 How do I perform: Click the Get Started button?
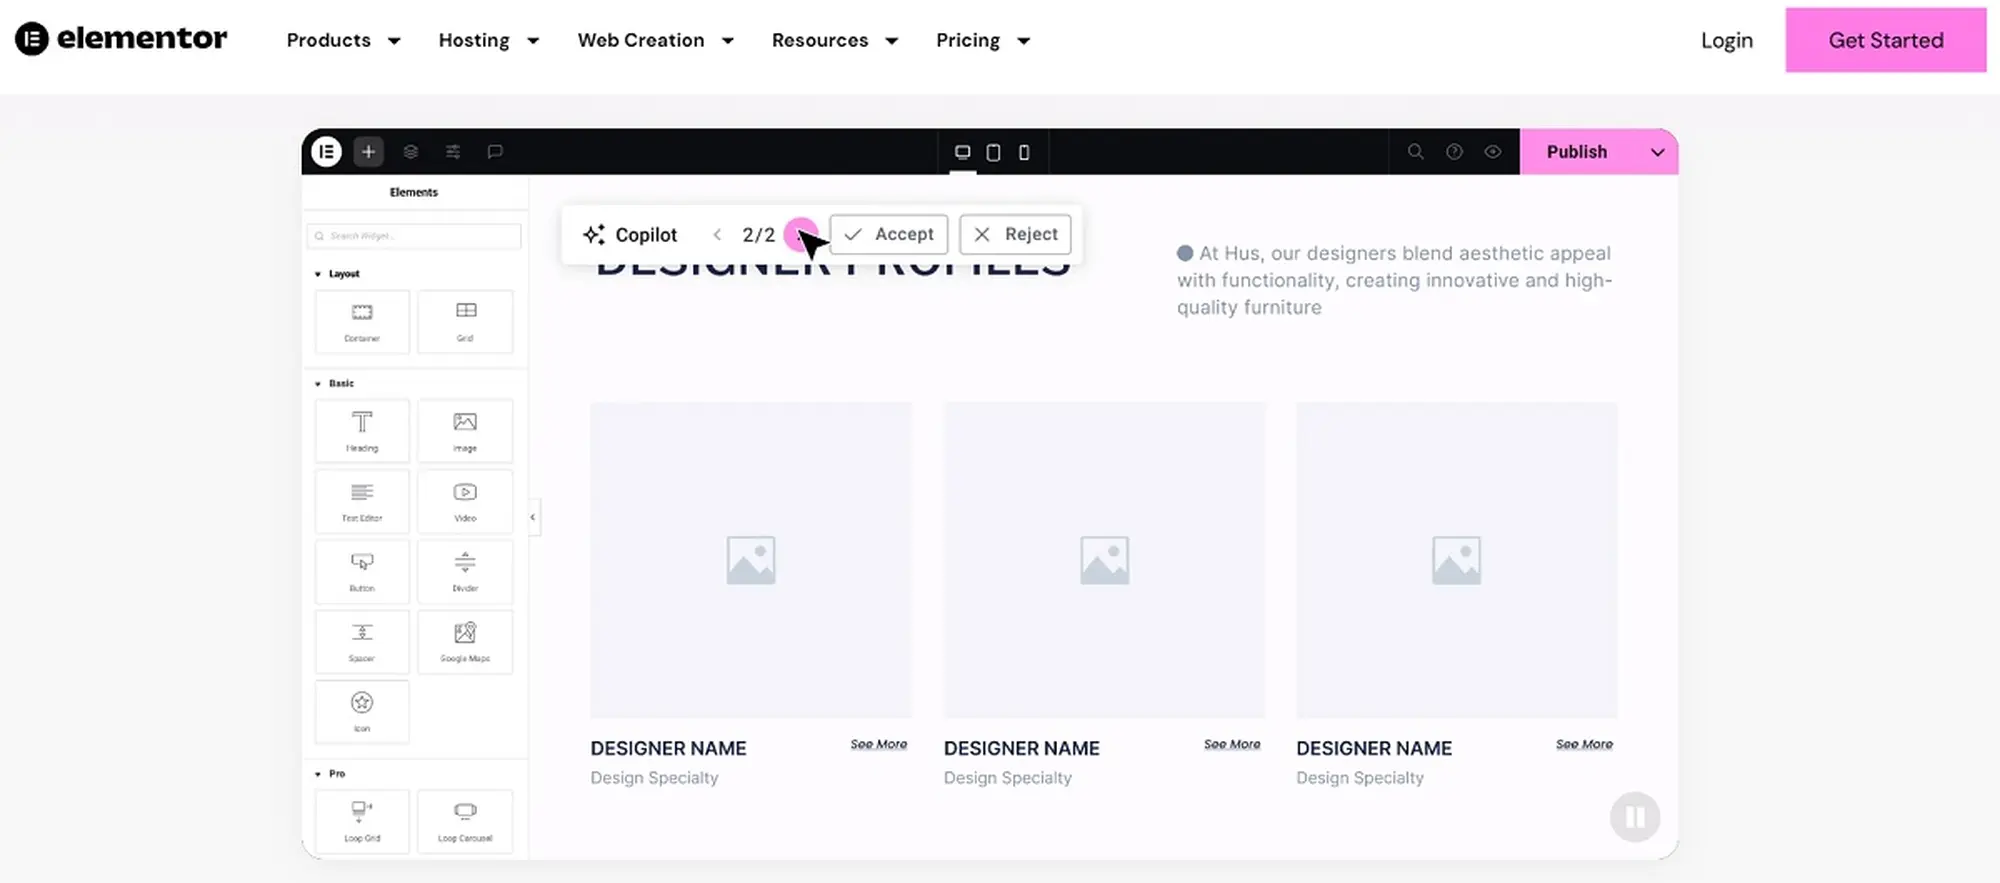(1886, 40)
